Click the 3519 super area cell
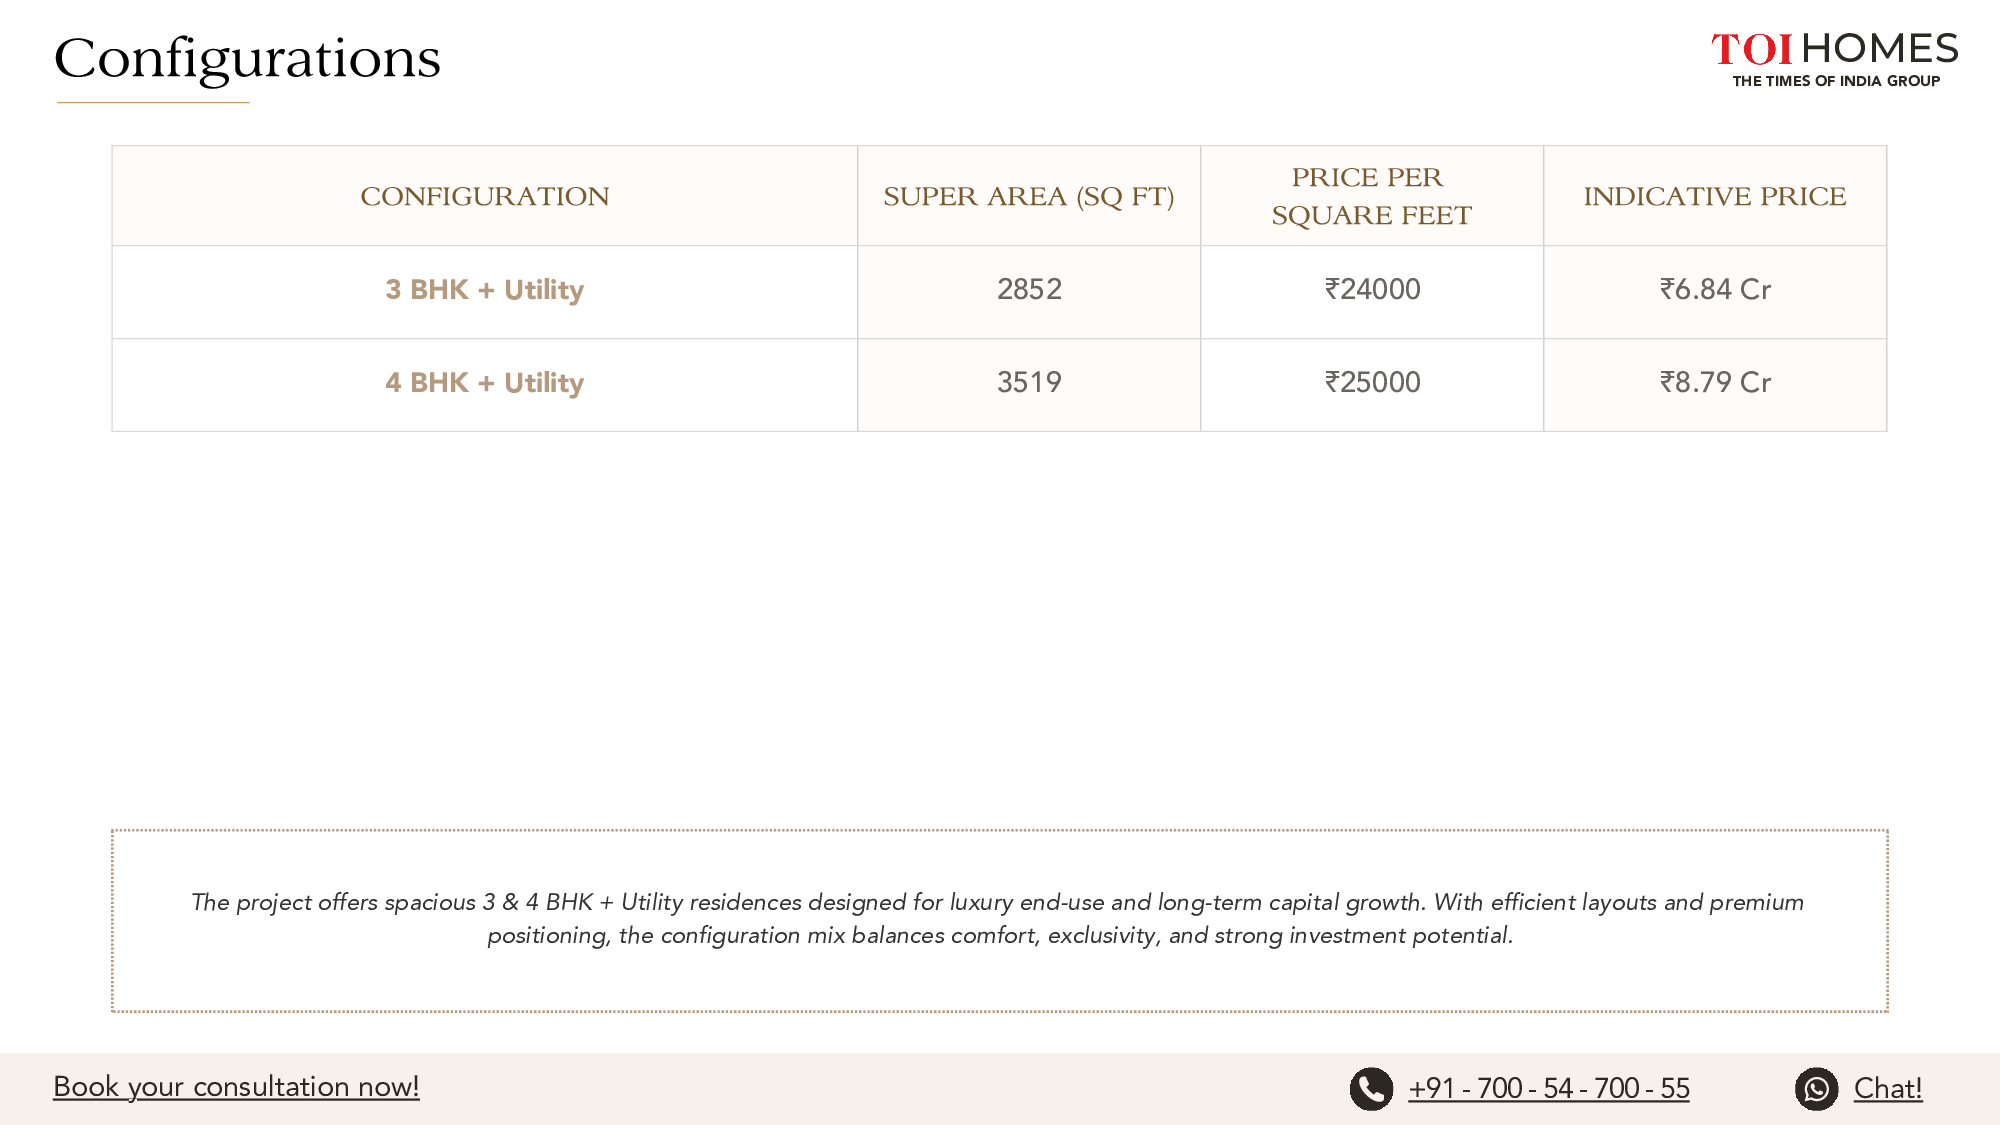This screenshot has height=1125, width=2000. tap(1029, 383)
